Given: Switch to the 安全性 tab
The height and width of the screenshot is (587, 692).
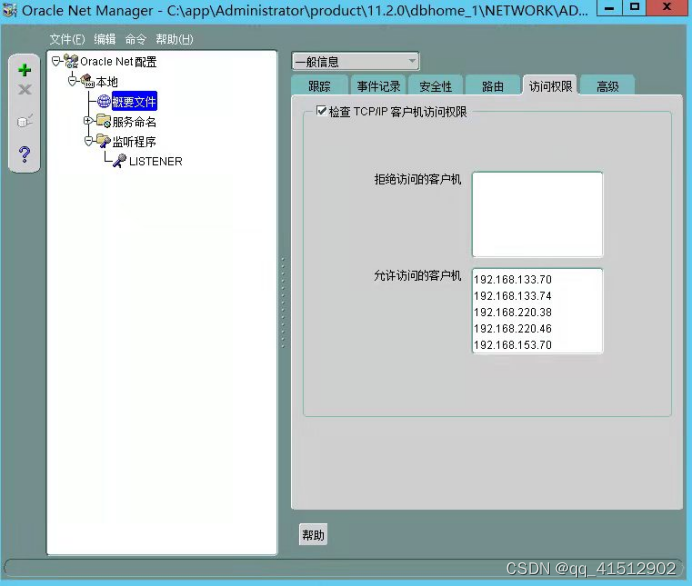Looking at the screenshot, I should 436,86.
